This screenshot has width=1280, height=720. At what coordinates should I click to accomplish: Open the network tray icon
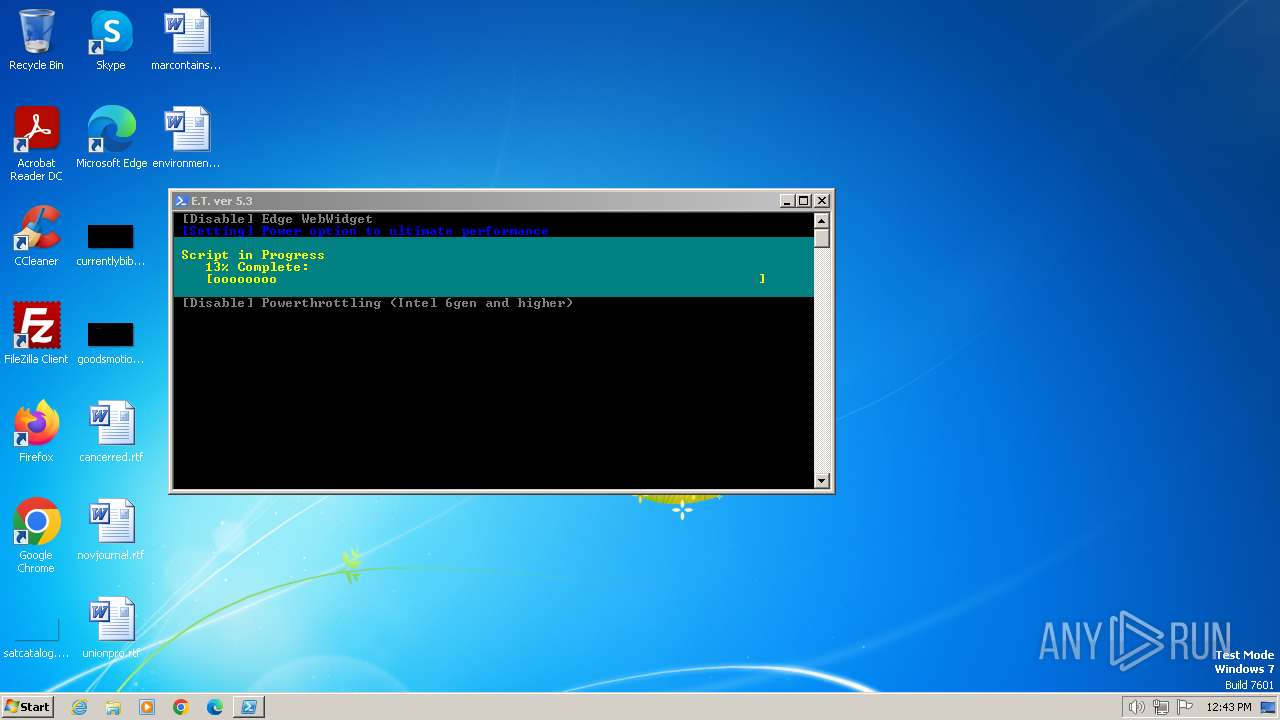[x=1161, y=707]
